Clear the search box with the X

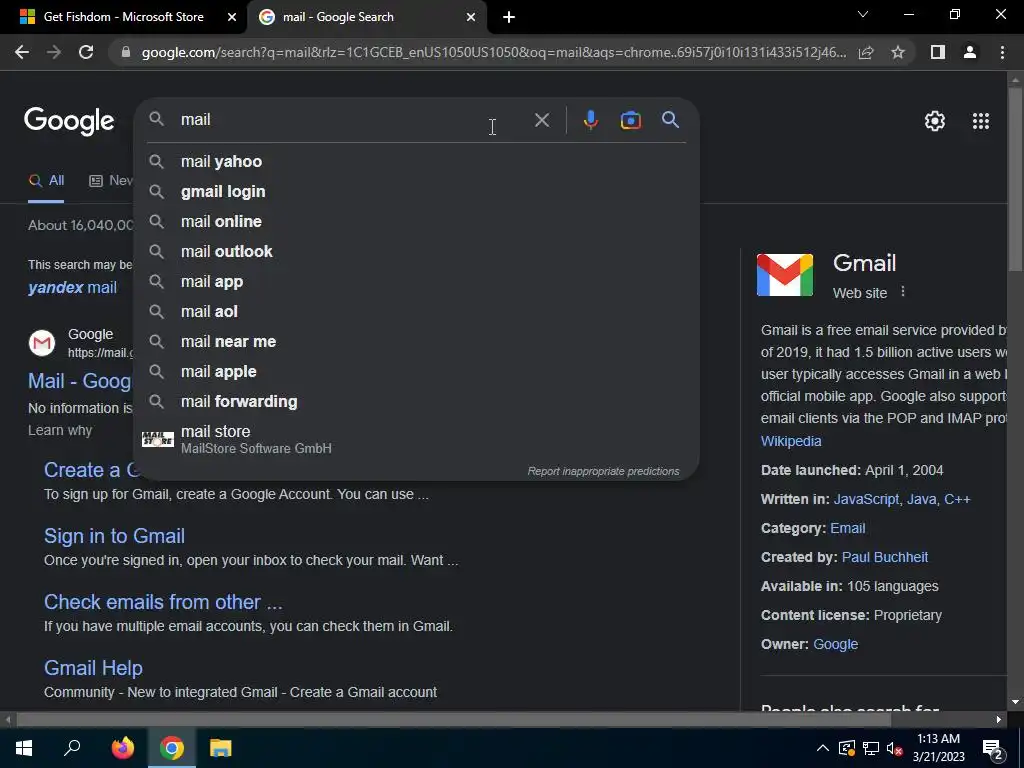[x=541, y=120]
